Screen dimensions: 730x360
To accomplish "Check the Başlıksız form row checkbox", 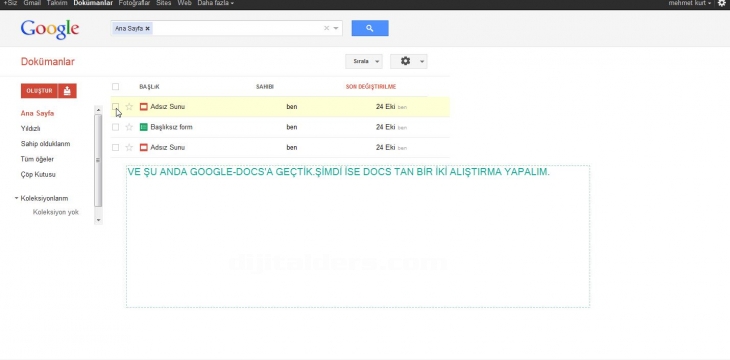I will tap(115, 127).
